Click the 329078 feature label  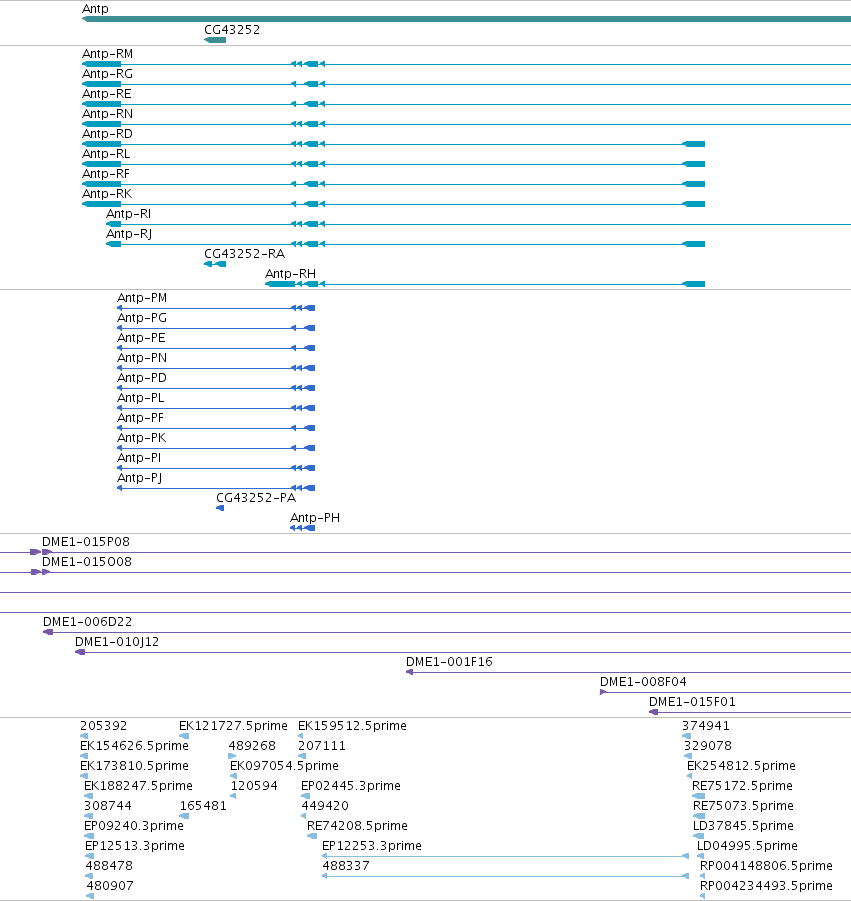tap(708, 746)
